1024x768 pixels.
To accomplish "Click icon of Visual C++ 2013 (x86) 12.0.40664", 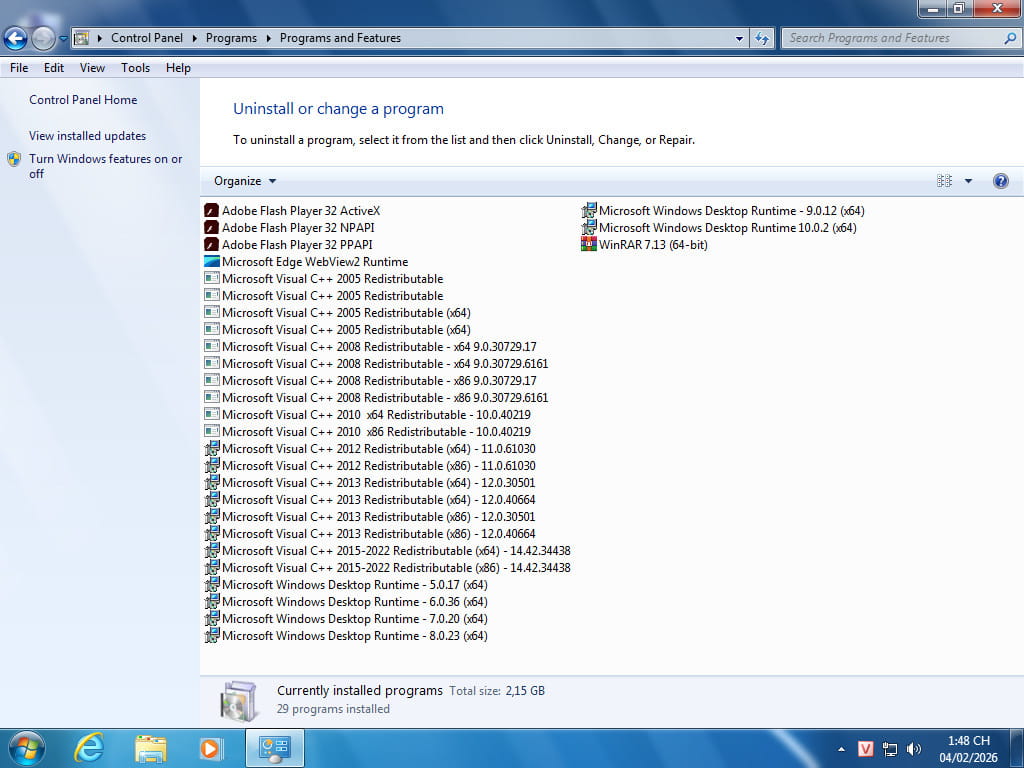I will click(212, 533).
